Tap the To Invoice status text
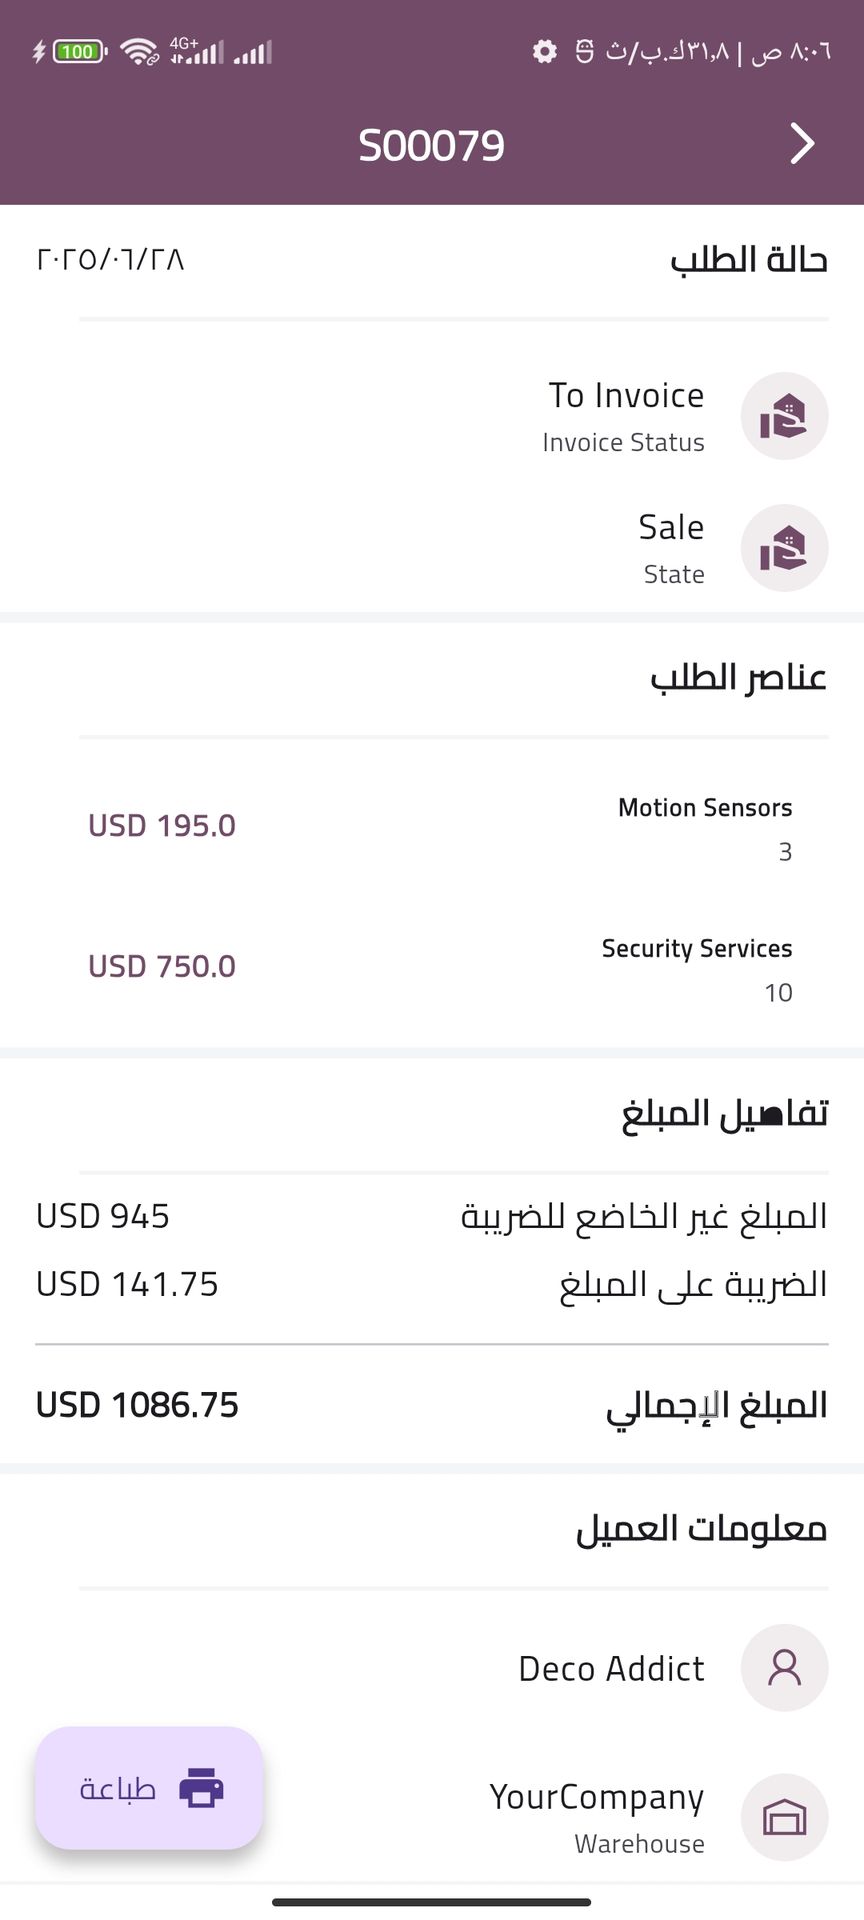Viewport: 864px width, 1920px height. tap(626, 396)
